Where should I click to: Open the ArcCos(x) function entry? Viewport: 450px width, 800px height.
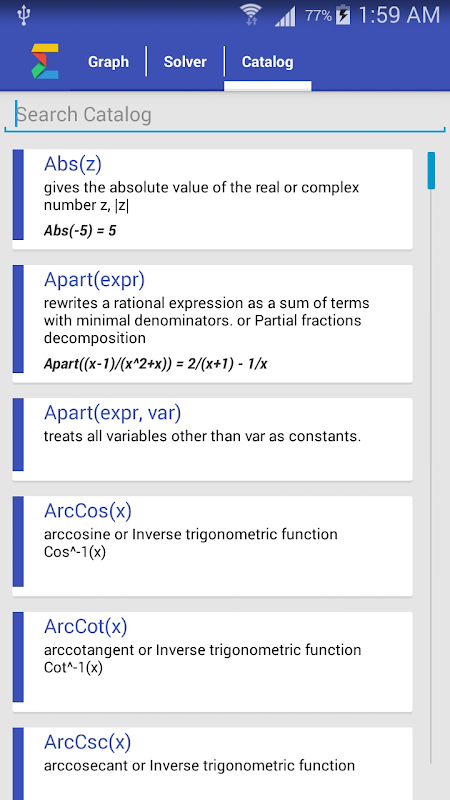tap(212, 545)
